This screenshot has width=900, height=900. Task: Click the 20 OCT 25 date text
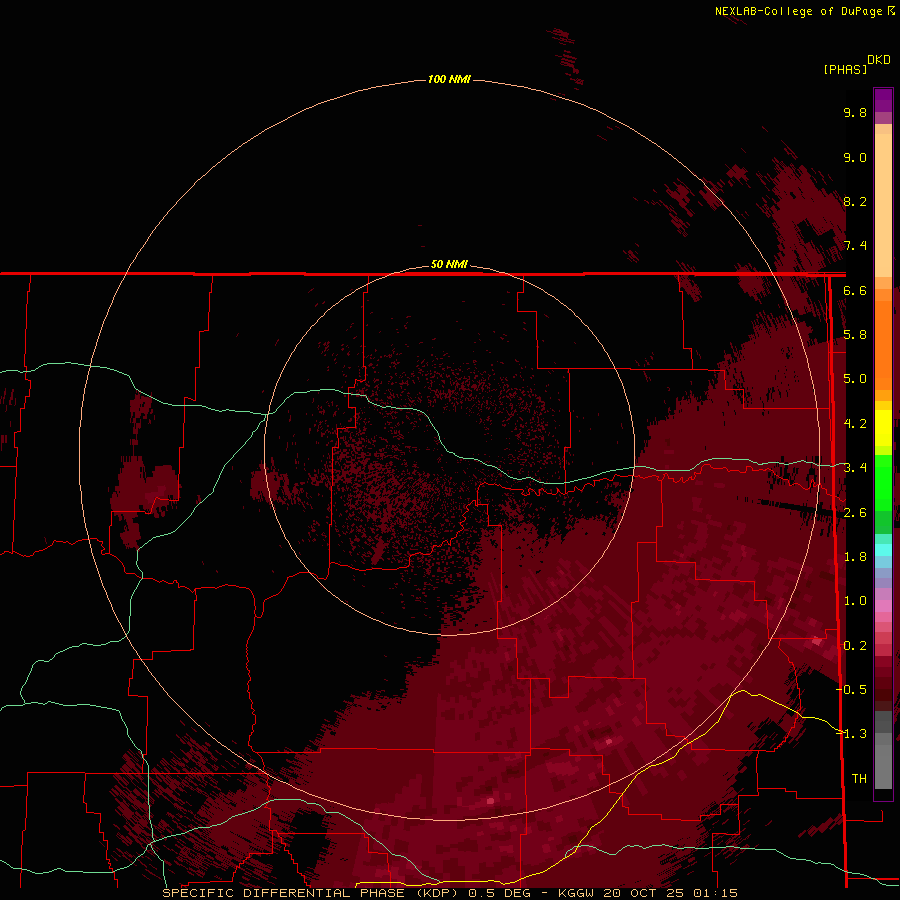click(x=646, y=893)
